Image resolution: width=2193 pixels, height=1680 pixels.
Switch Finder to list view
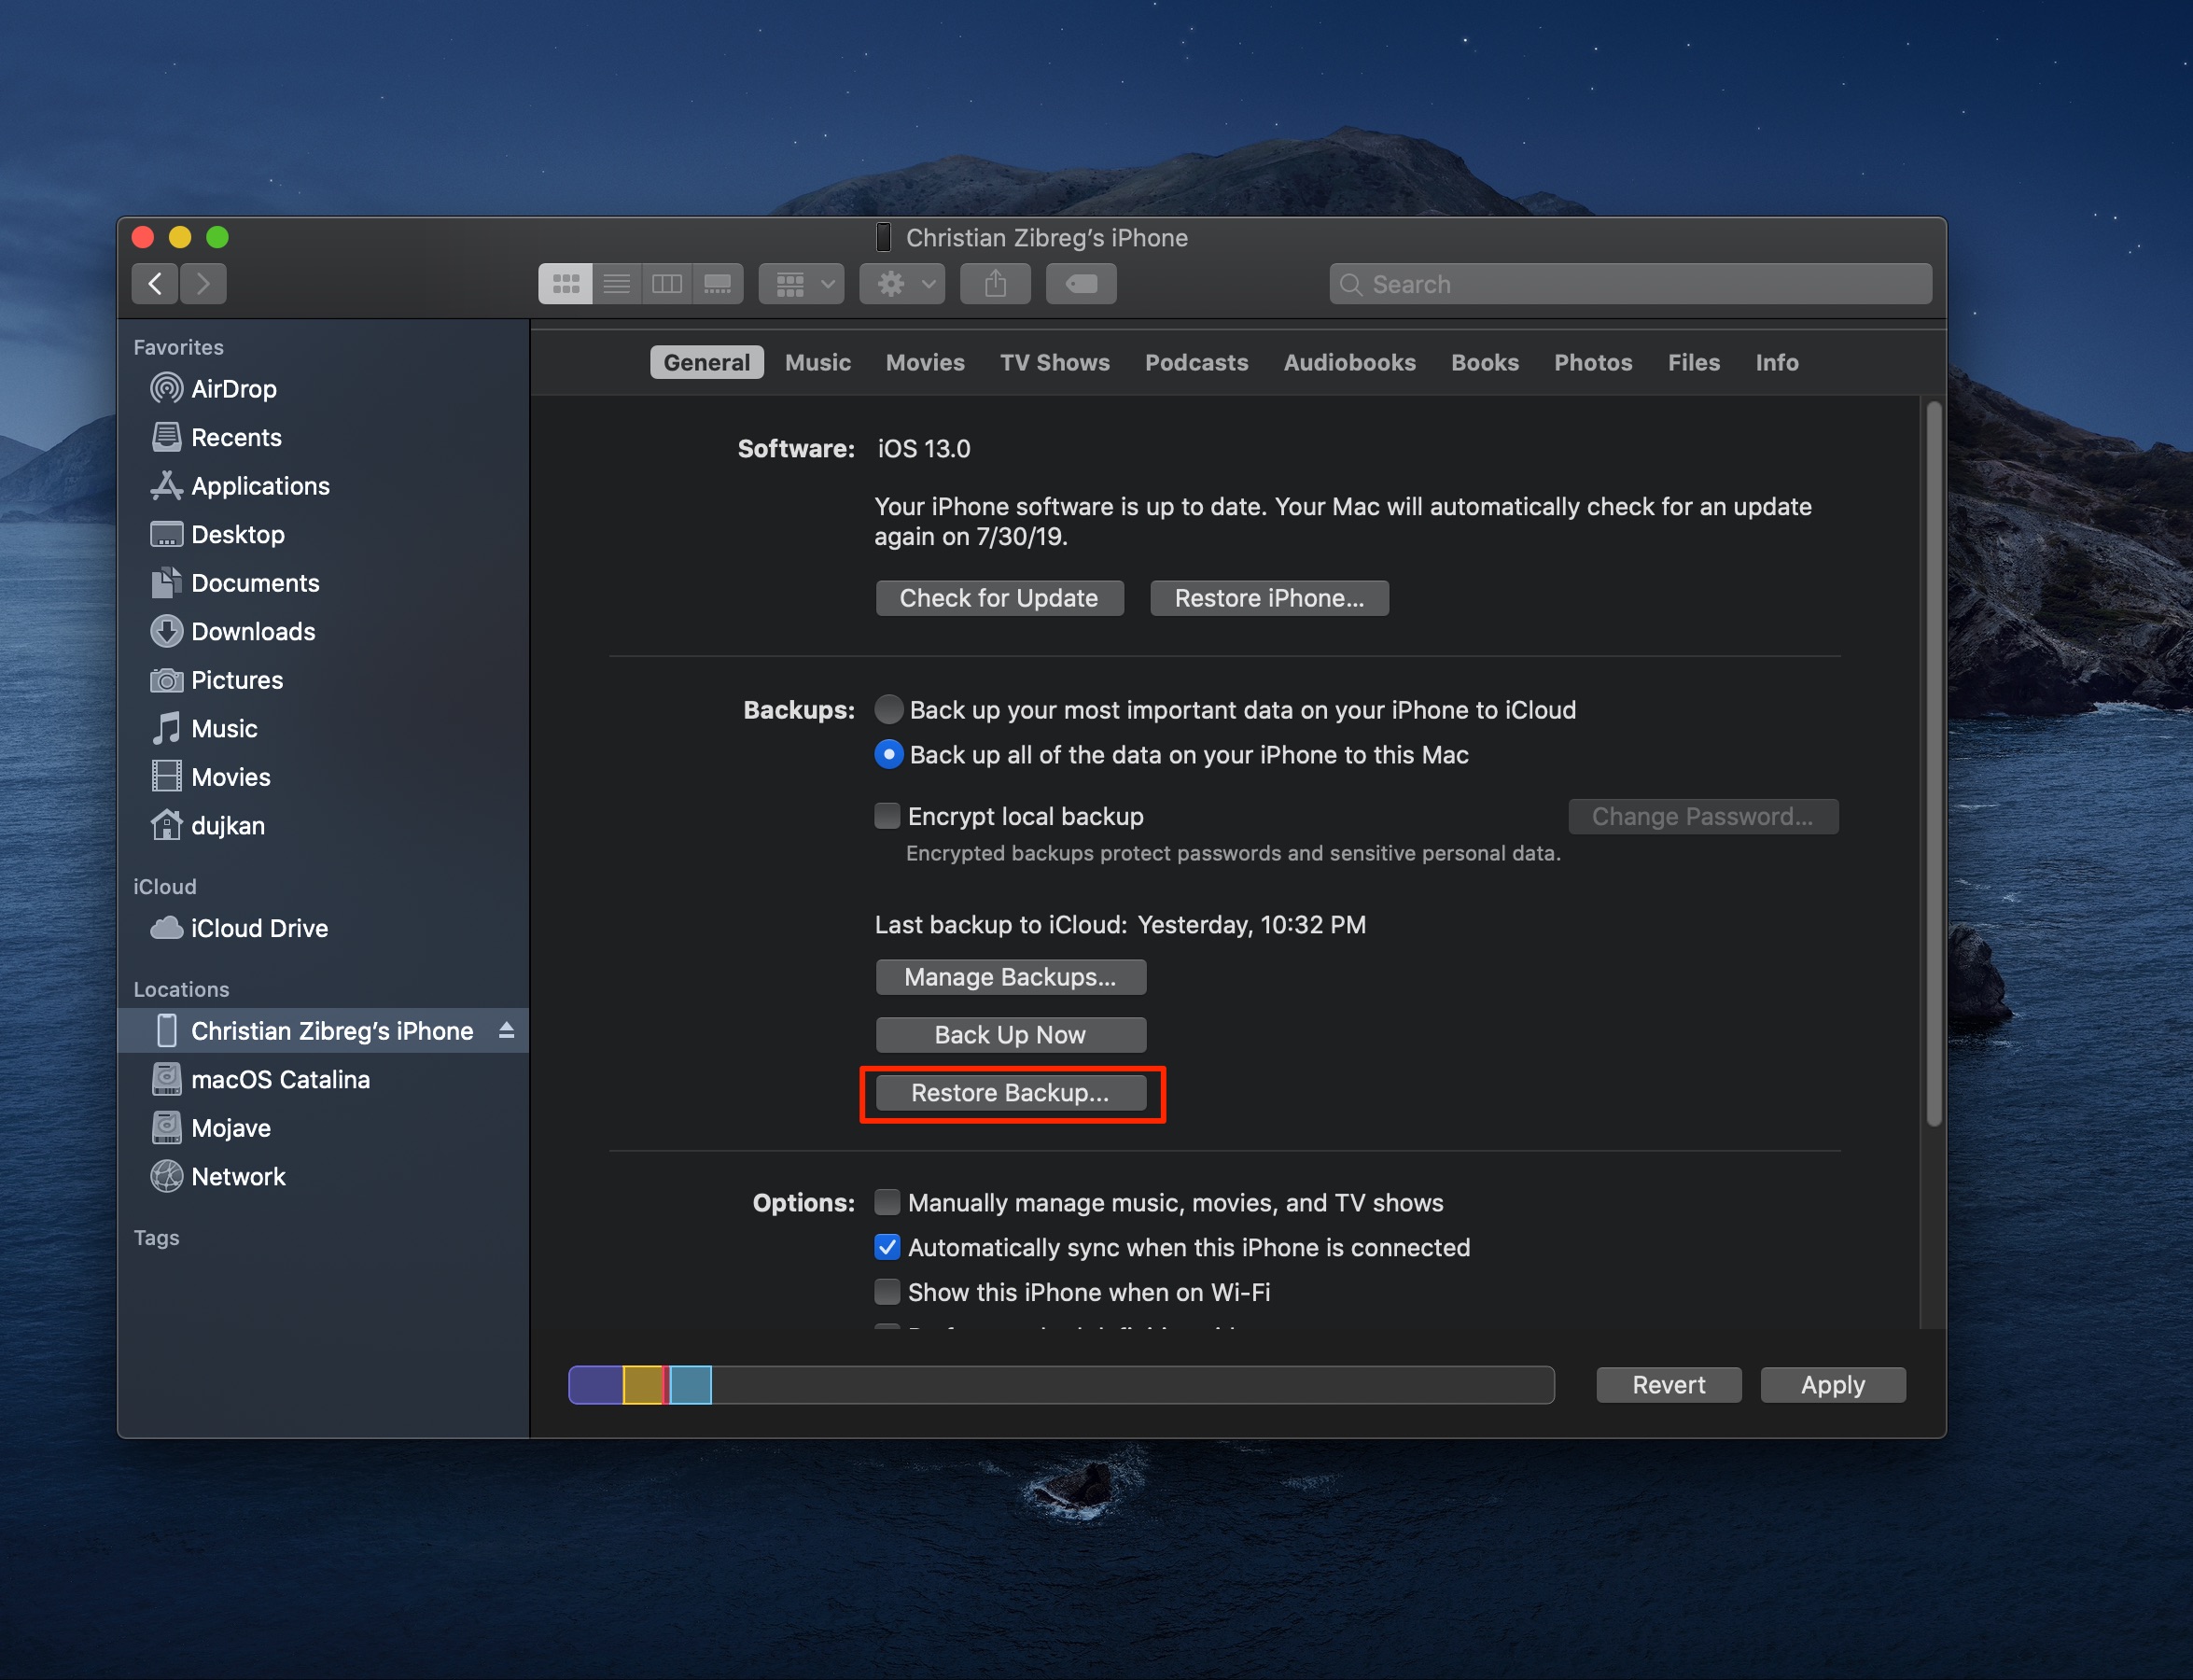617,284
